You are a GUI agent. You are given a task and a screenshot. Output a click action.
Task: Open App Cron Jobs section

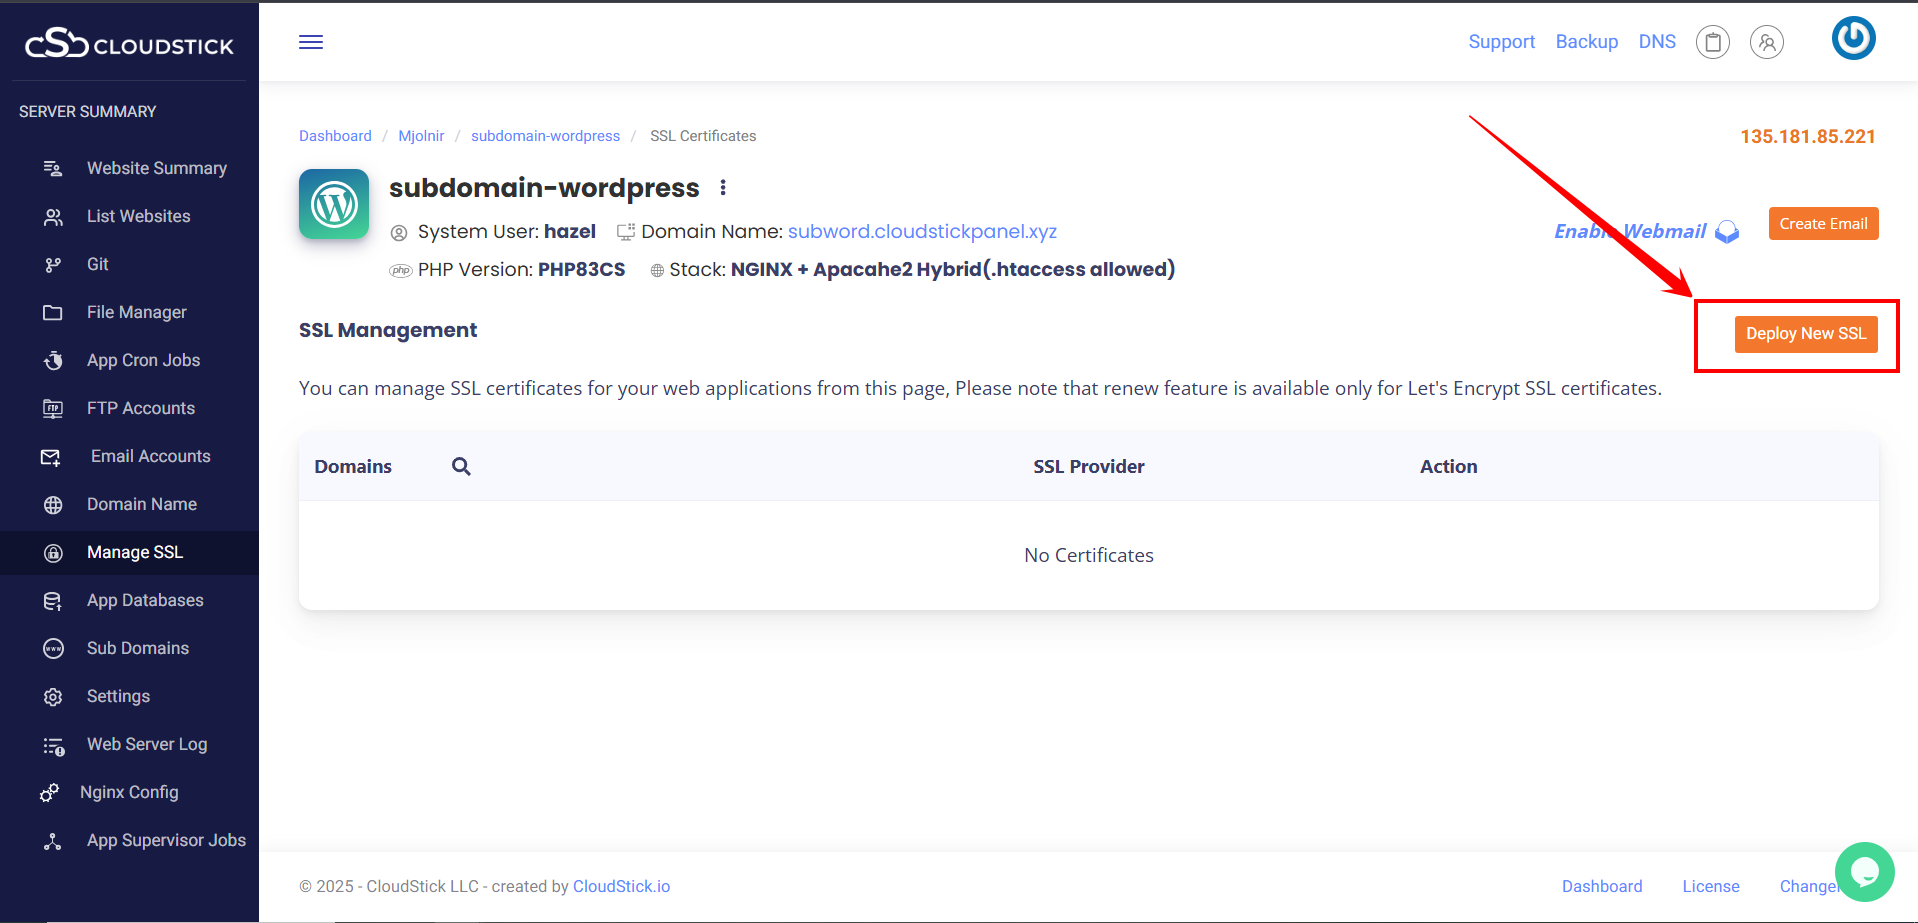tap(143, 360)
